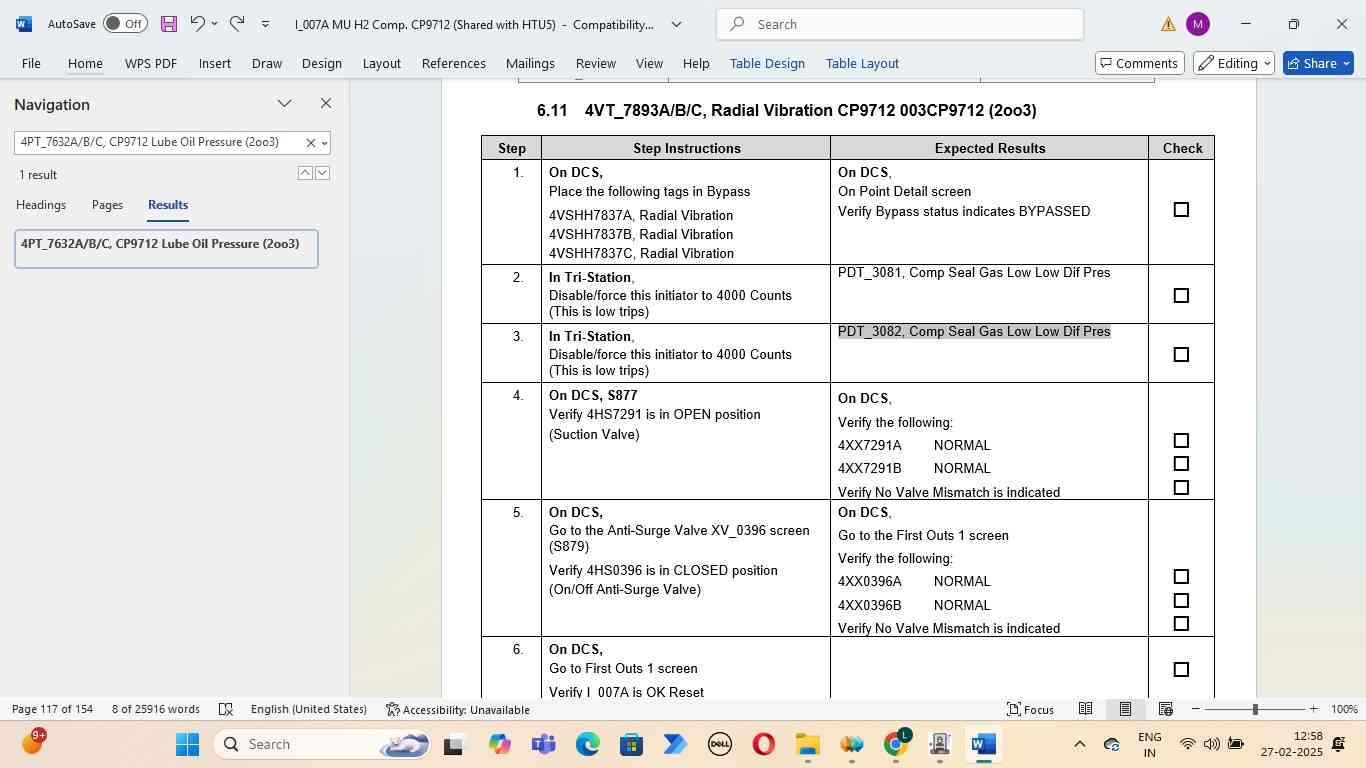This screenshot has width=1366, height=768.
Task: Switch to the References tab
Action: (x=454, y=63)
